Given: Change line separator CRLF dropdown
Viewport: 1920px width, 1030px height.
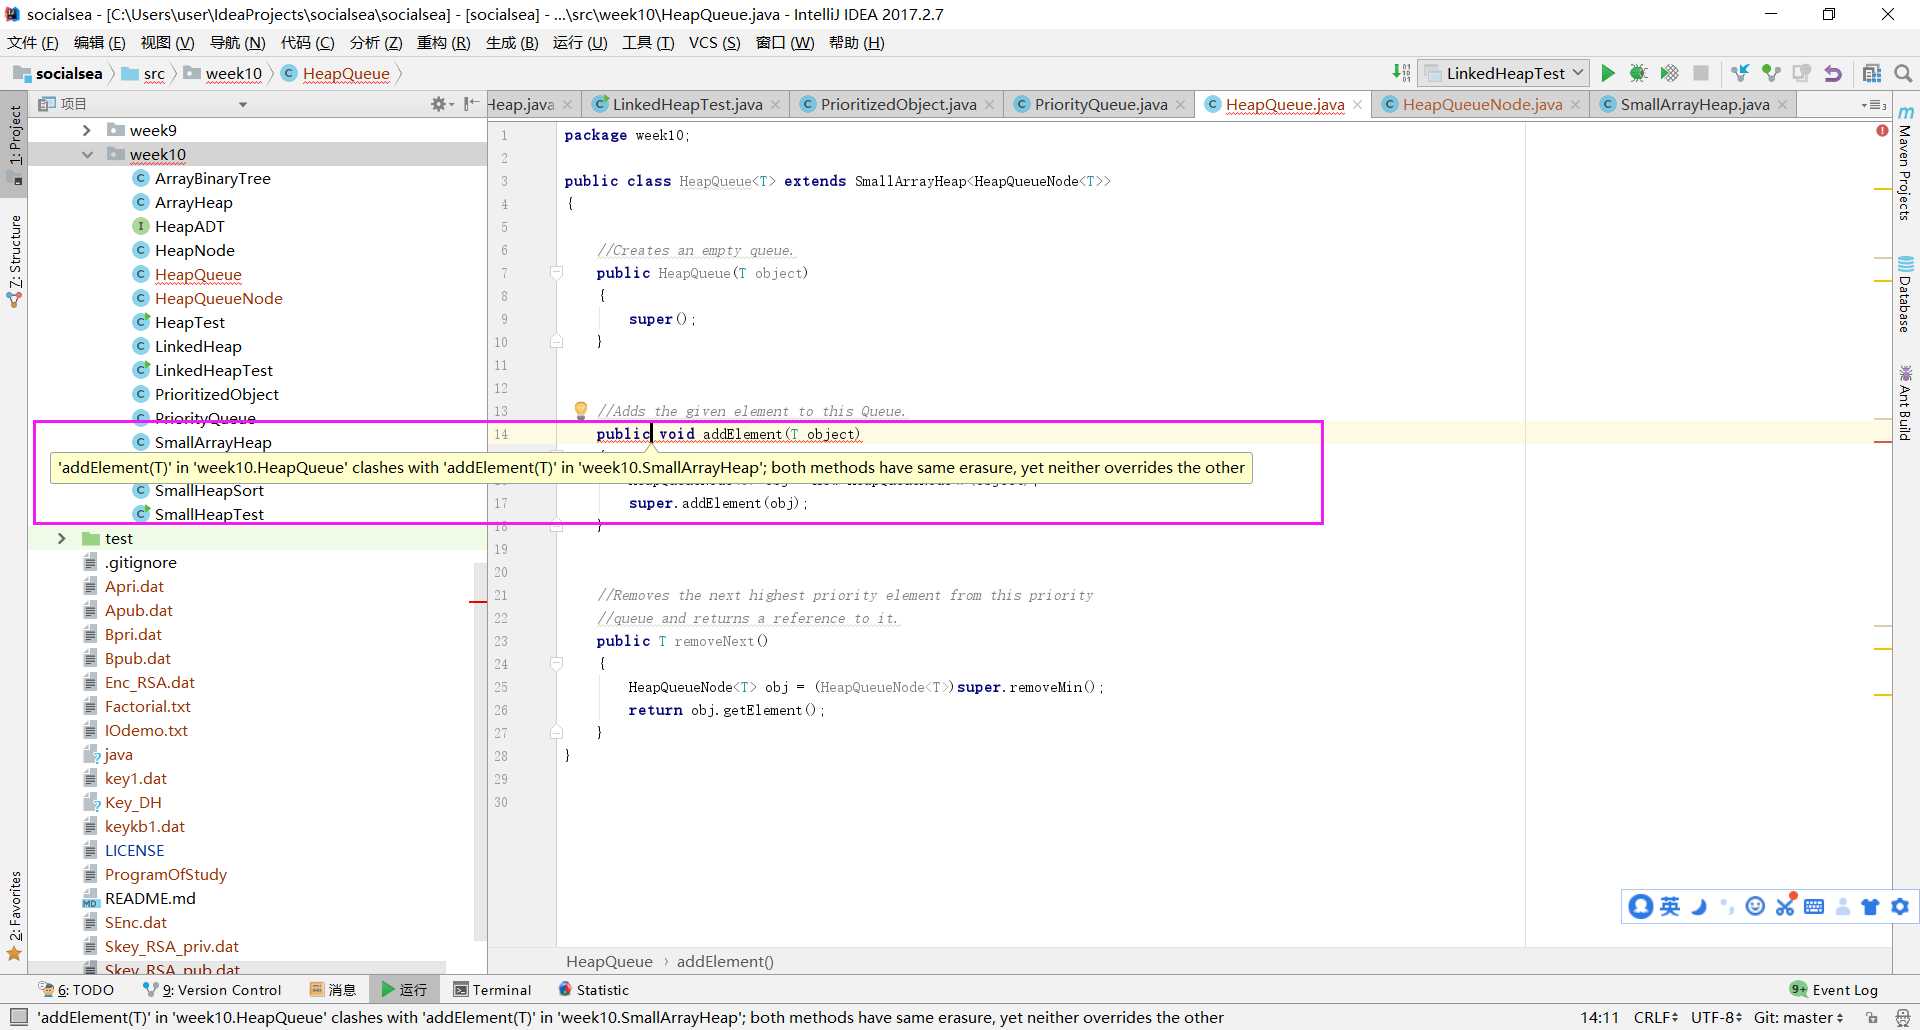Looking at the screenshot, I should coord(1656,1017).
